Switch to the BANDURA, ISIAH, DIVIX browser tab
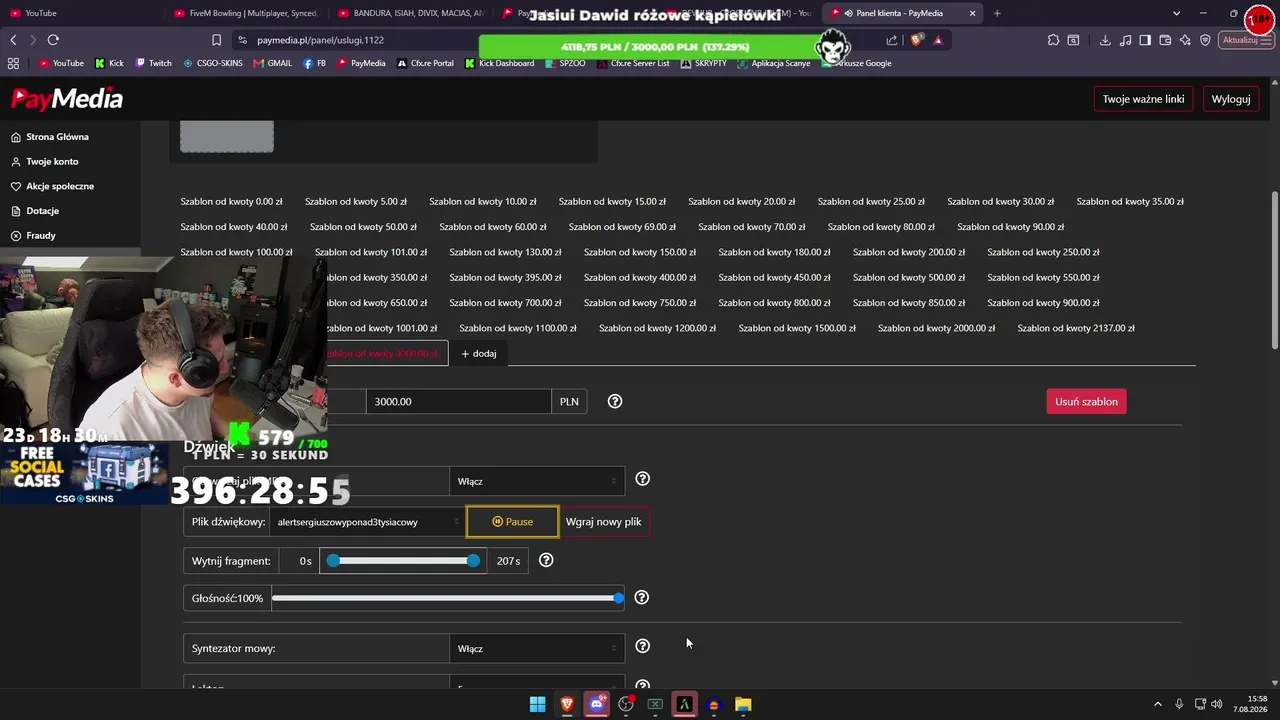This screenshot has width=1280, height=720. (x=410, y=13)
